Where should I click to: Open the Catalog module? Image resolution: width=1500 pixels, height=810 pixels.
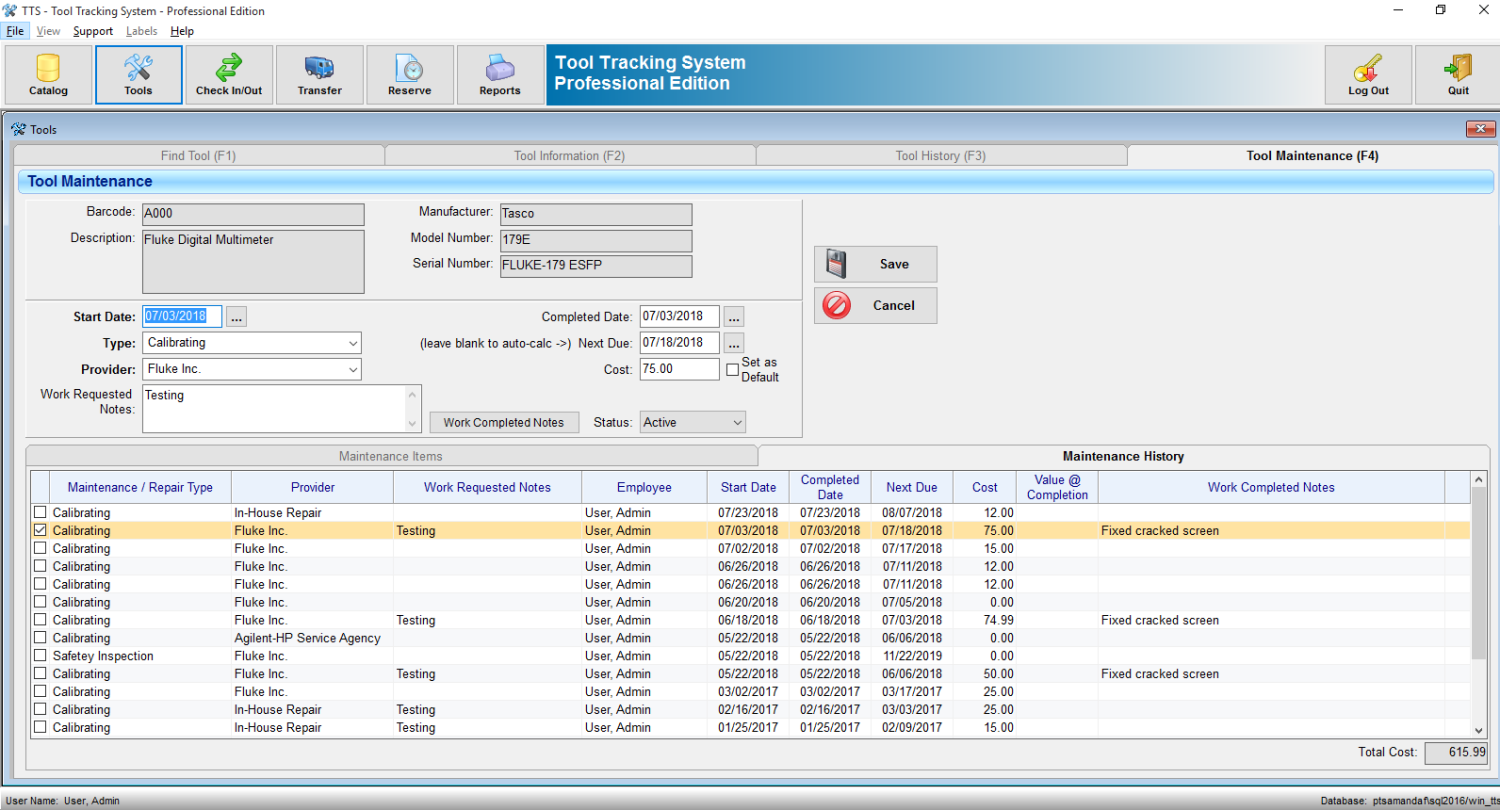(x=47, y=74)
